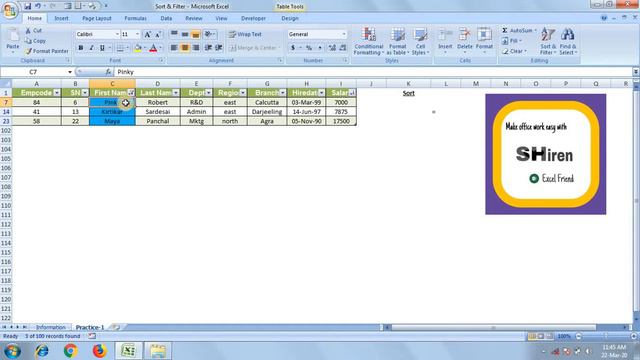Toggle Italic formatting
The image size is (640, 360).
point(91,48)
